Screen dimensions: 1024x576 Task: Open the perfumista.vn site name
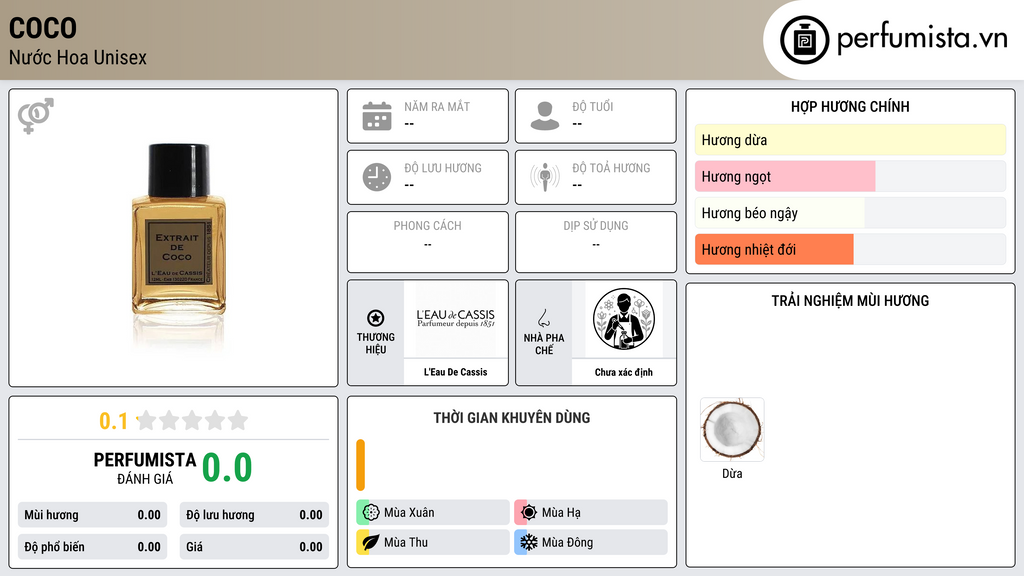(922, 39)
